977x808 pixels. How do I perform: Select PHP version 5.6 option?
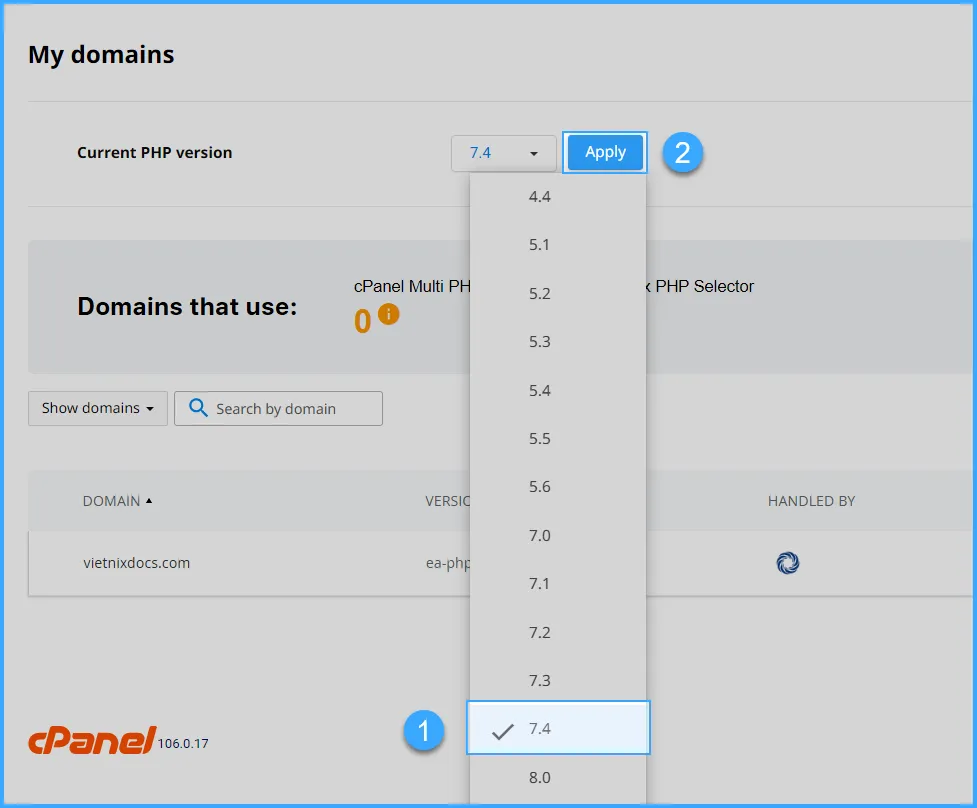click(x=538, y=487)
